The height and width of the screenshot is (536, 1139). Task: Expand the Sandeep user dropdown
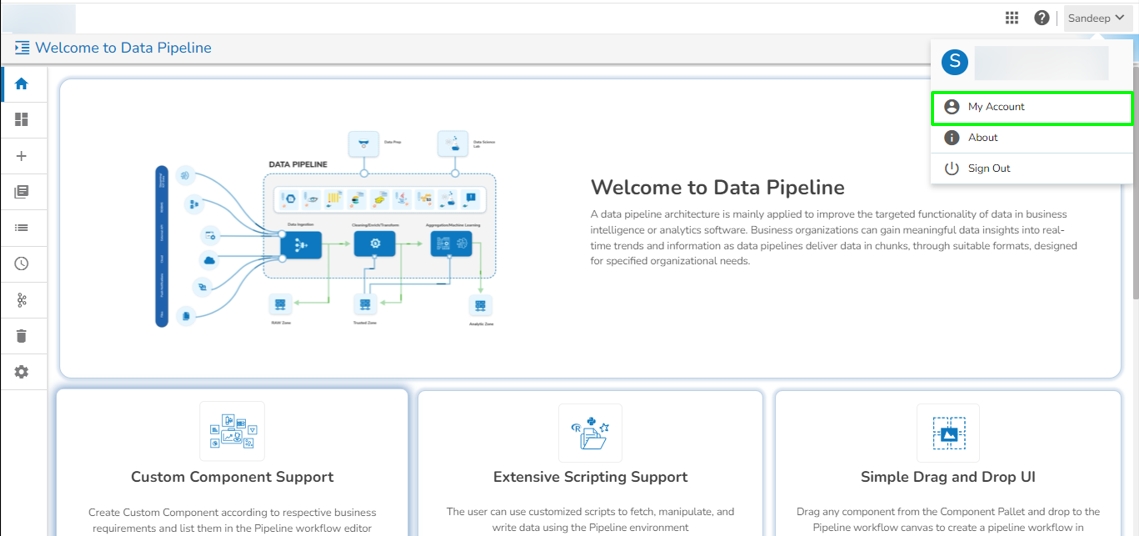point(1097,18)
